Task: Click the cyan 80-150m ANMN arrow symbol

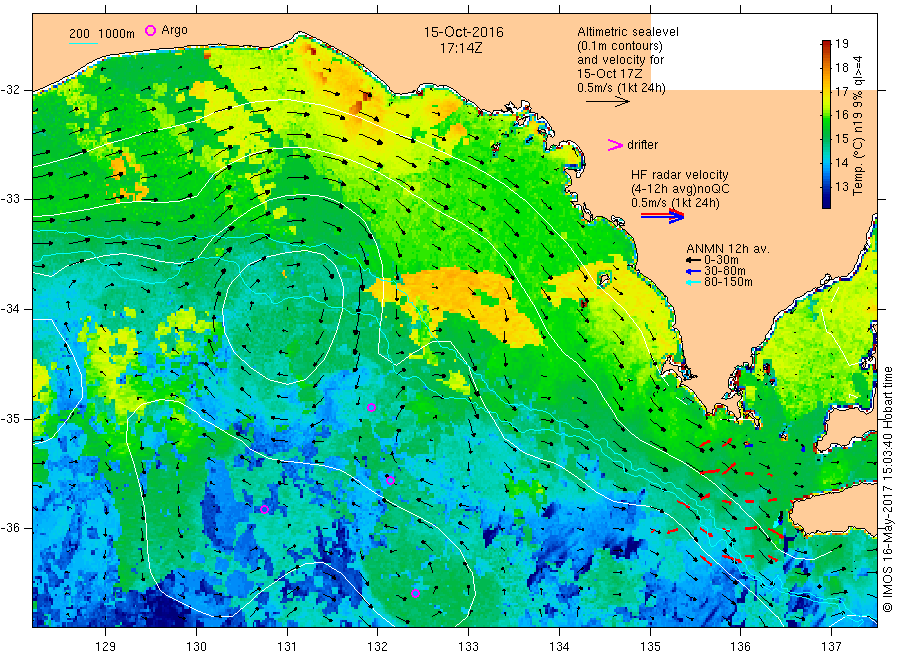Action: pyautogui.click(x=694, y=282)
